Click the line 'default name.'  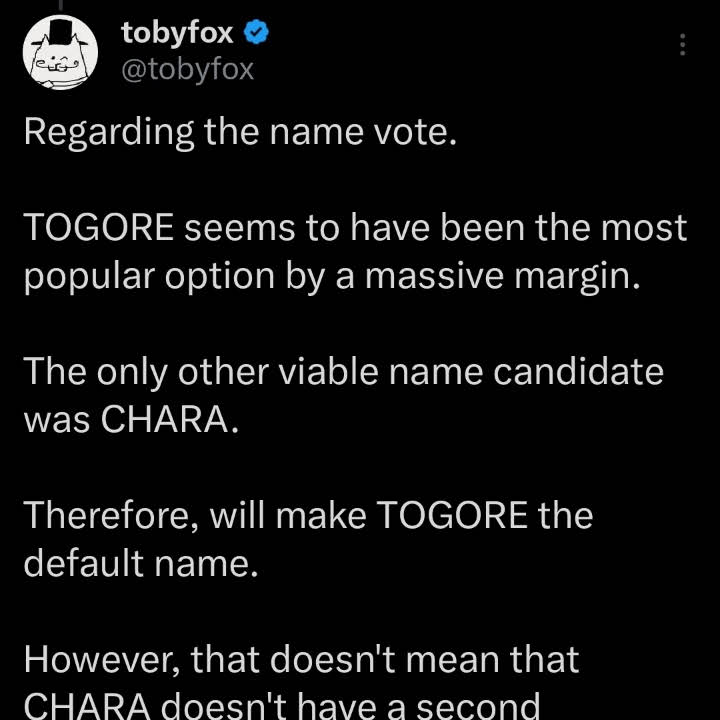point(141,563)
